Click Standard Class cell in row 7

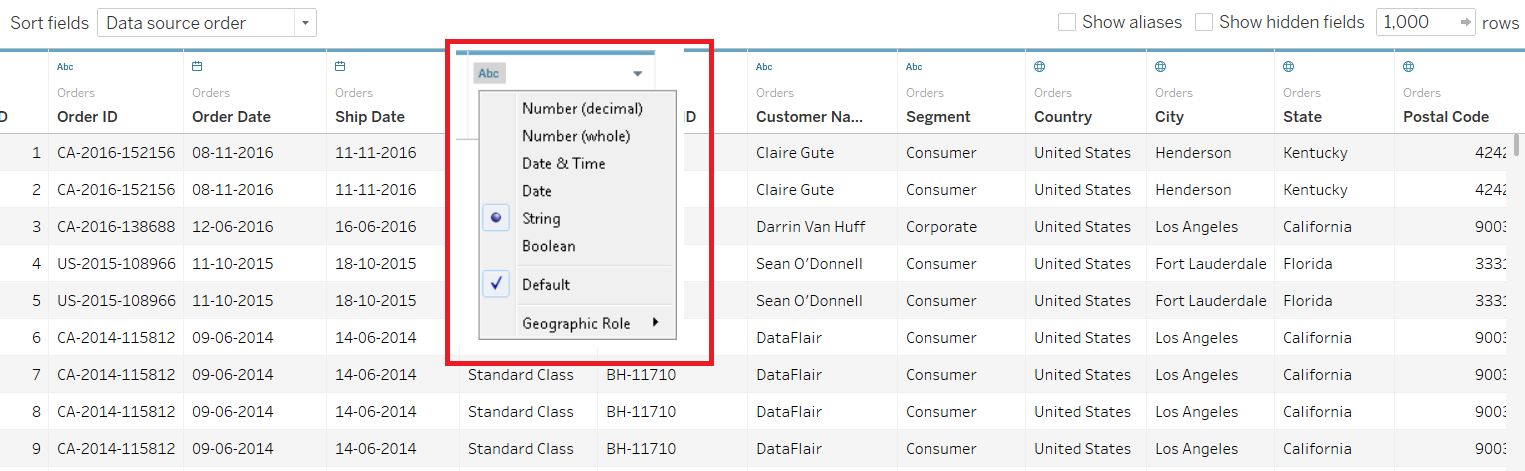click(521, 375)
